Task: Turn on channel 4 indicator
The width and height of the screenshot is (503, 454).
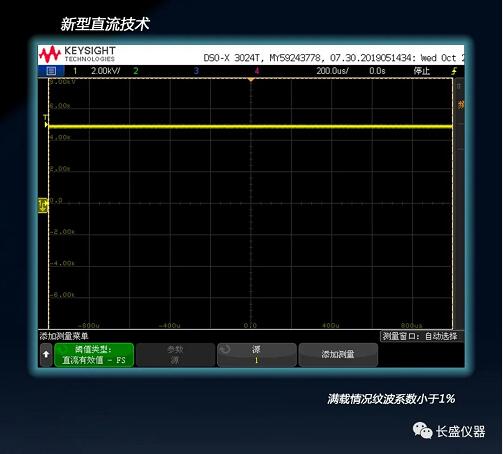Action: click(257, 71)
